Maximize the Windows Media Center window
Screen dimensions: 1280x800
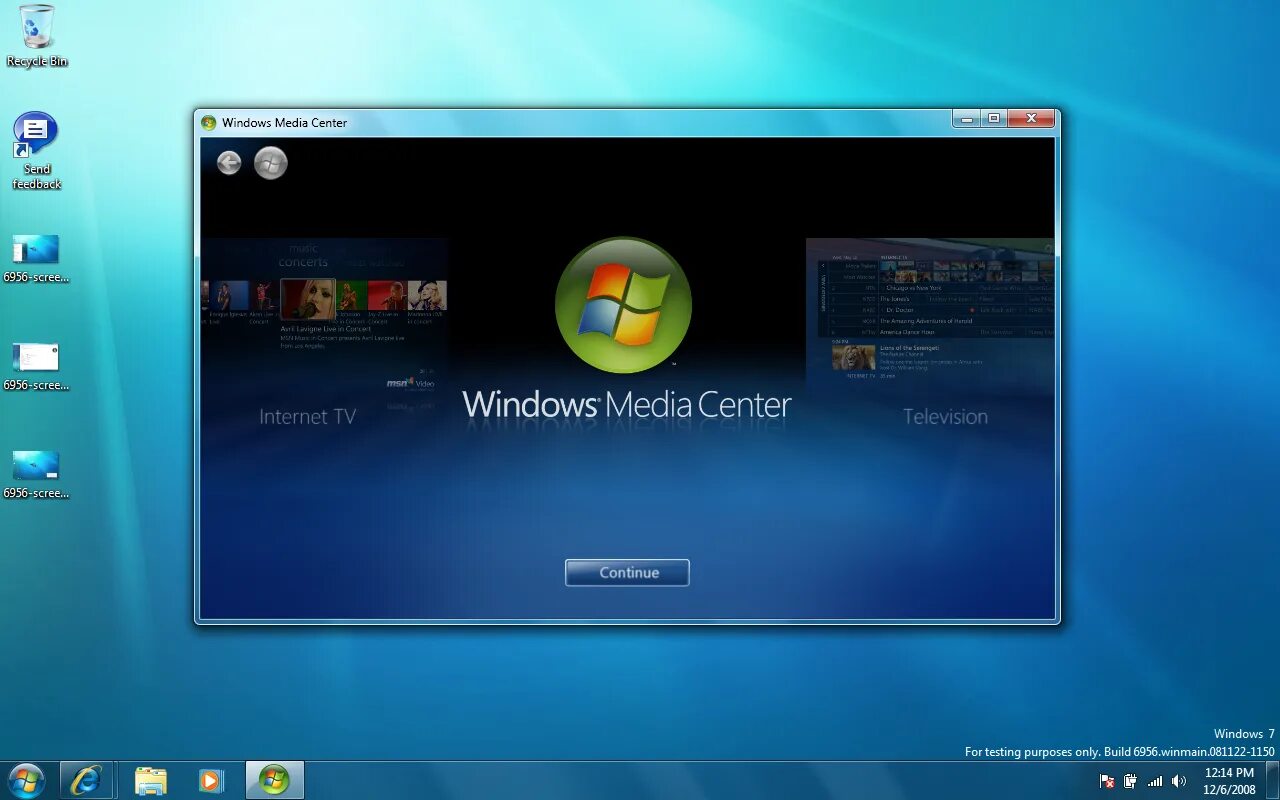(x=993, y=119)
